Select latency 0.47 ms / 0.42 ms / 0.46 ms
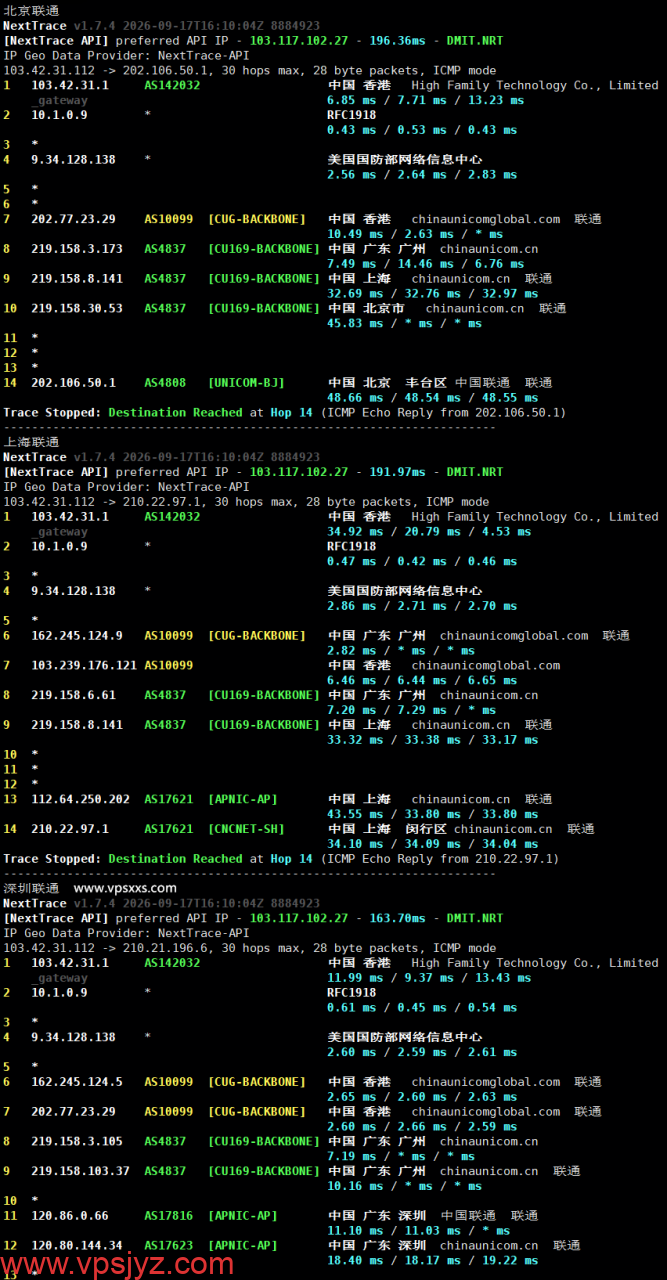Image resolution: width=667 pixels, height=1280 pixels. [422, 562]
